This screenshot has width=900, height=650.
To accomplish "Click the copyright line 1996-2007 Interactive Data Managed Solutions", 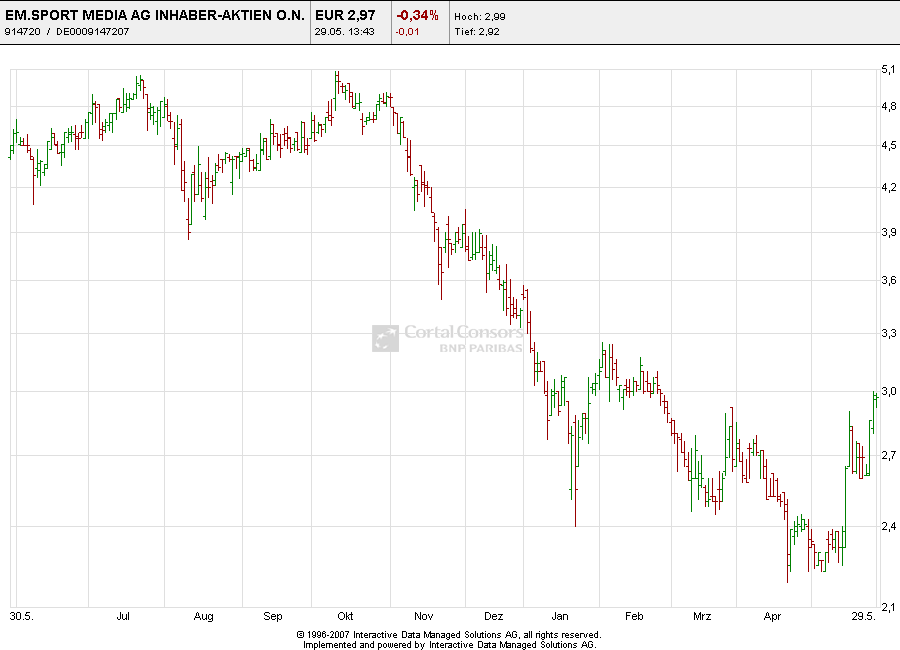I will pos(449,634).
